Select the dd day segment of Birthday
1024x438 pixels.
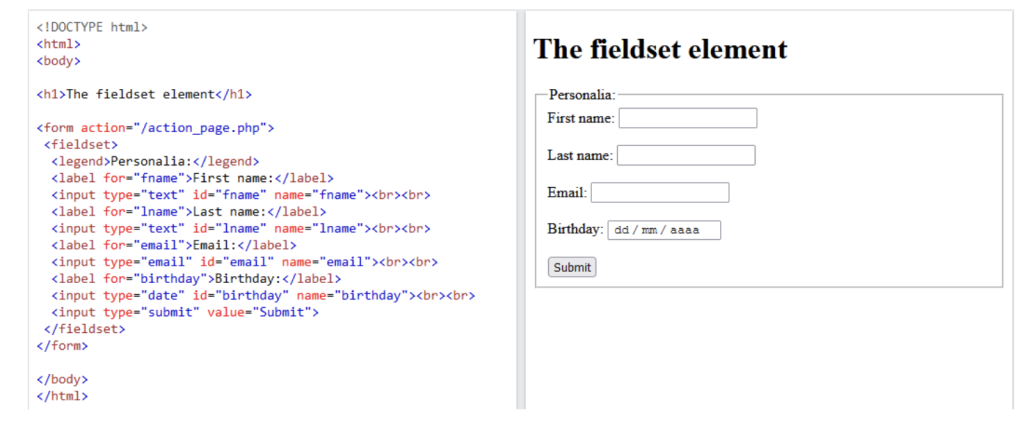click(x=622, y=230)
